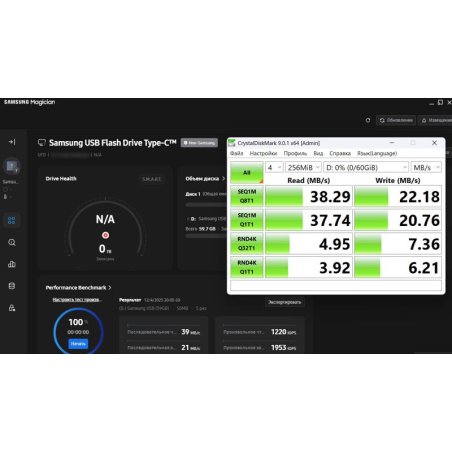Open the lock security icon in the sidebar

(x=12, y=308)
